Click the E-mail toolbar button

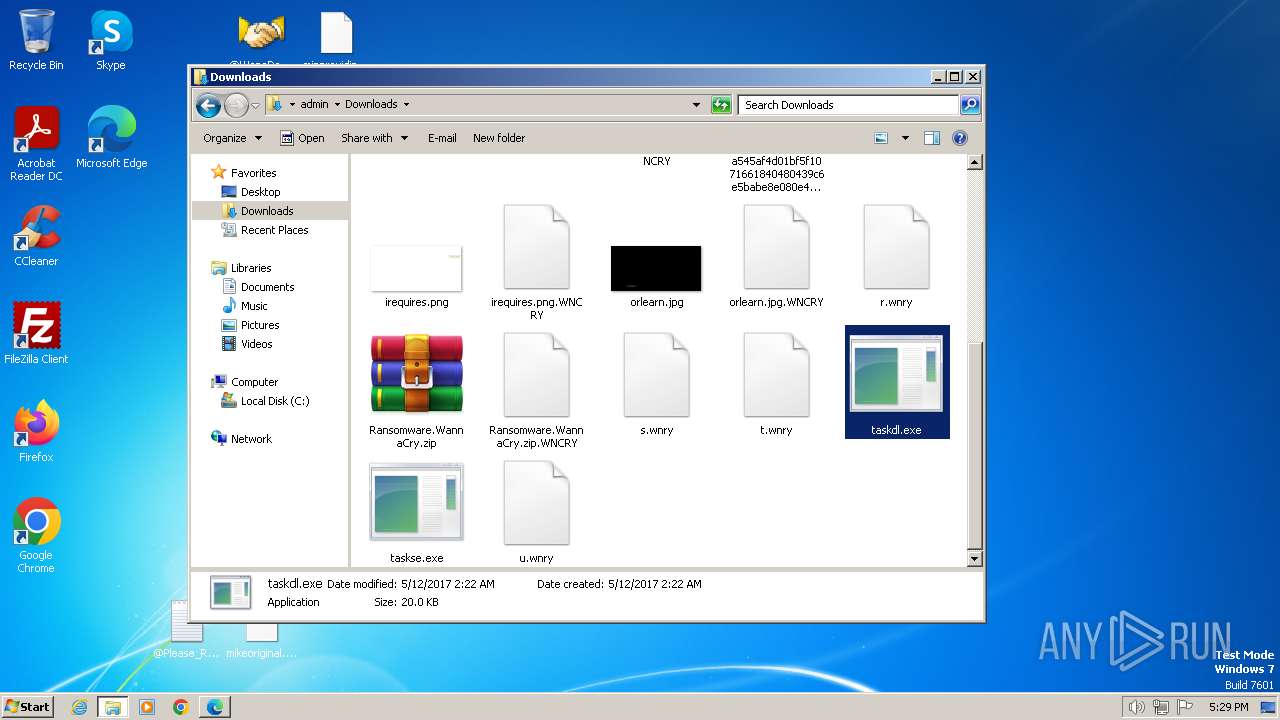[x=442, y=138]
